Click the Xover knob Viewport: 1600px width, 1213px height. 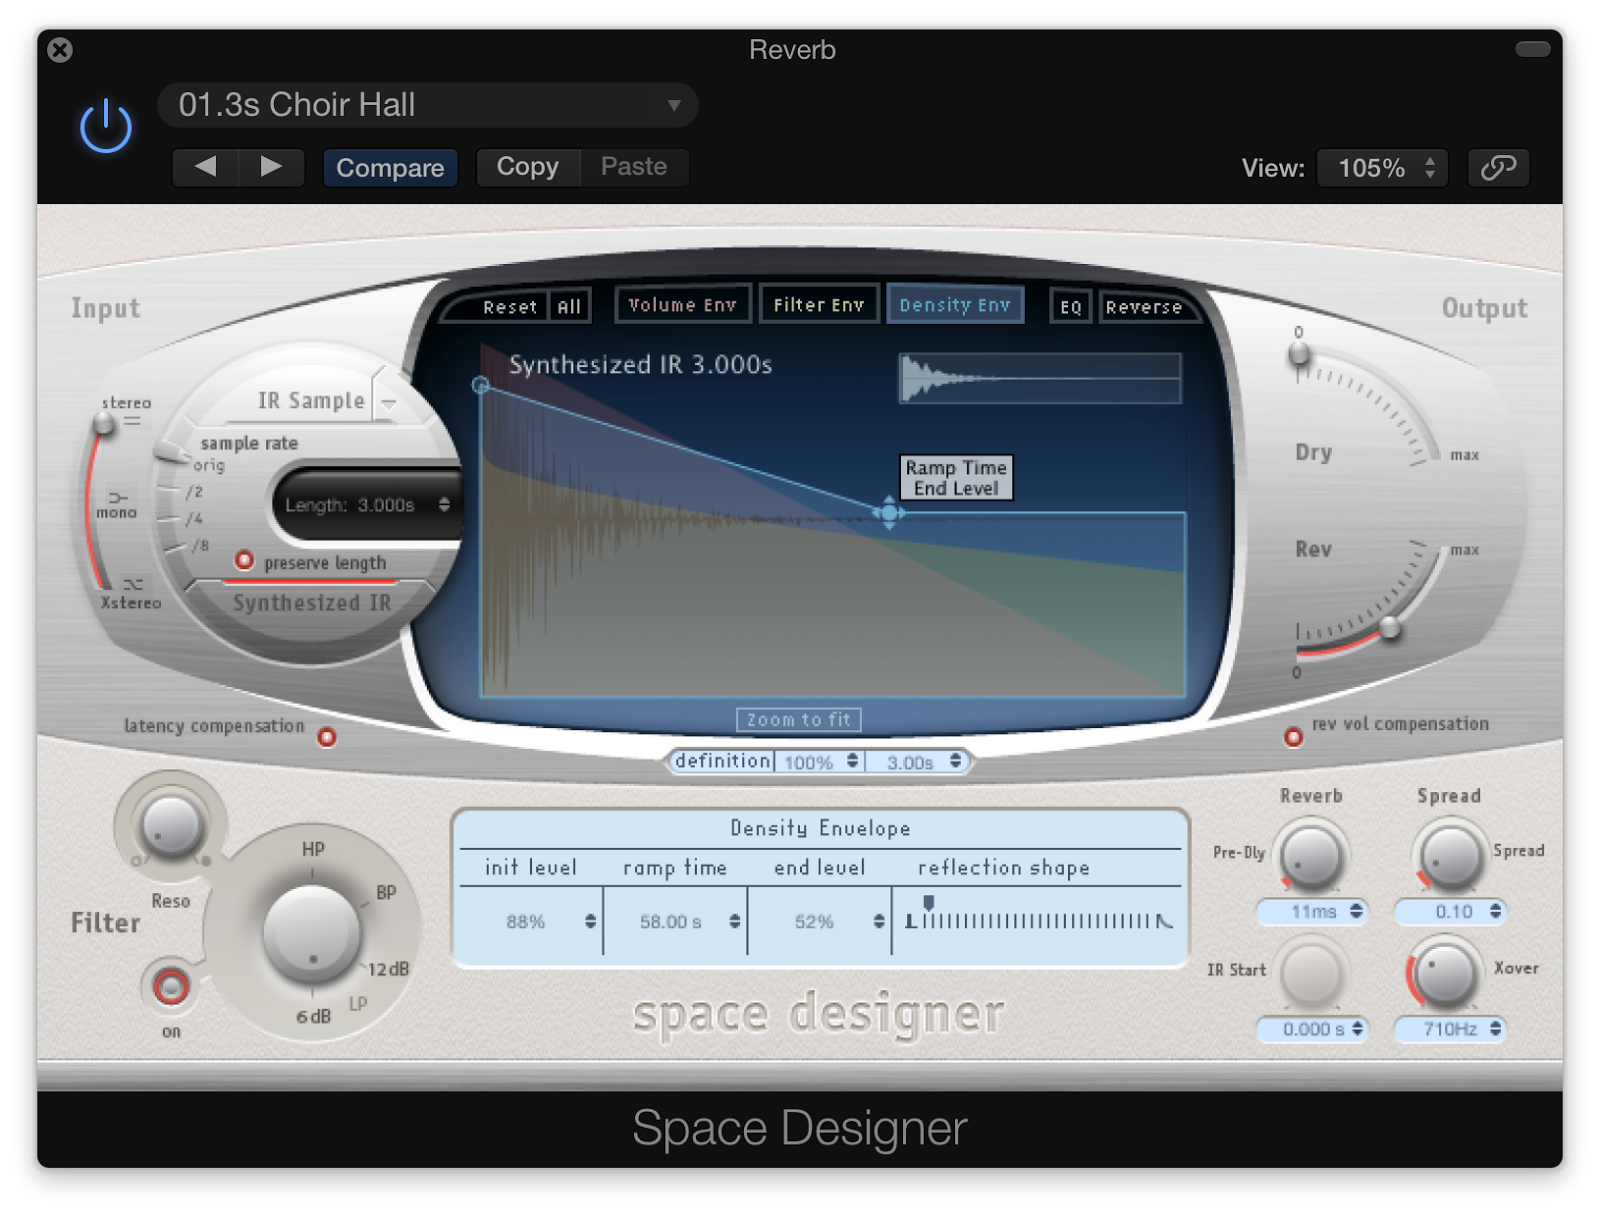[1446, 974]
